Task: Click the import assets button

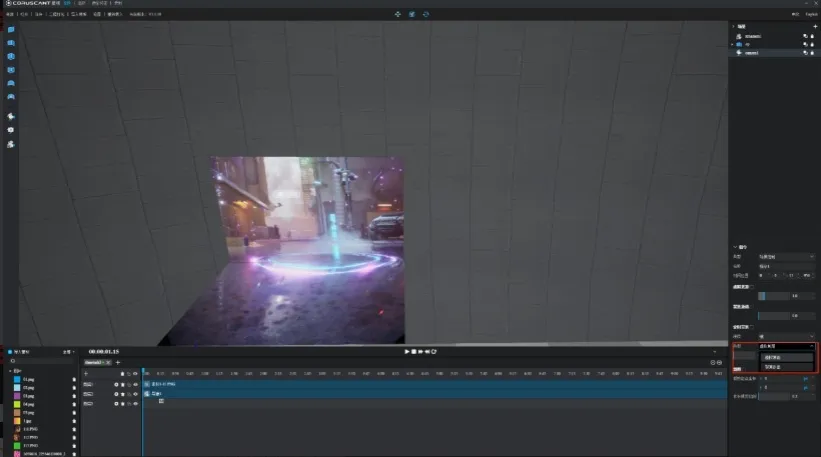Action: tap(19, 352)
